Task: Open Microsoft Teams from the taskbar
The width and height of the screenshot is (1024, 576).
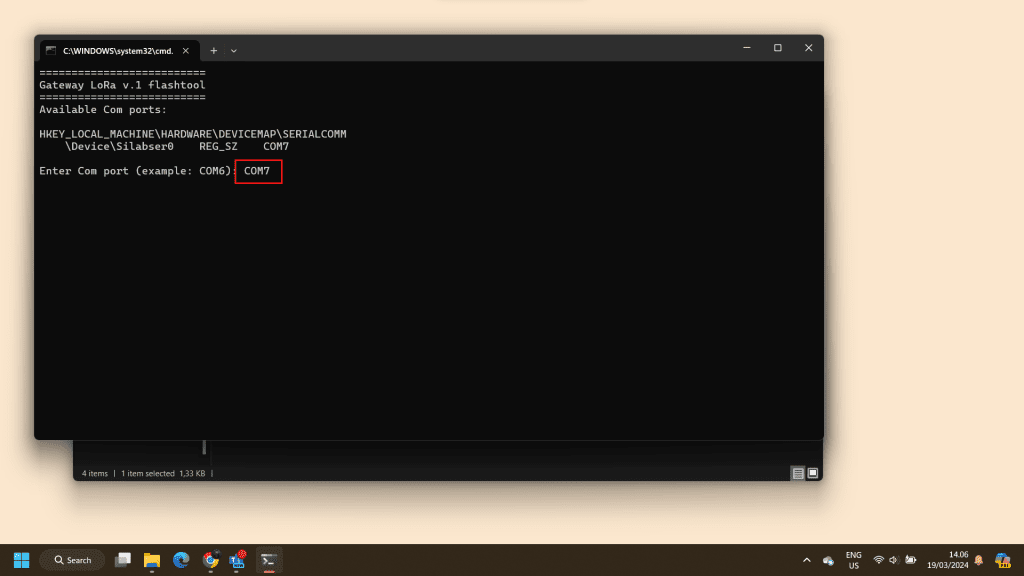Action: [x=239, y=560]
